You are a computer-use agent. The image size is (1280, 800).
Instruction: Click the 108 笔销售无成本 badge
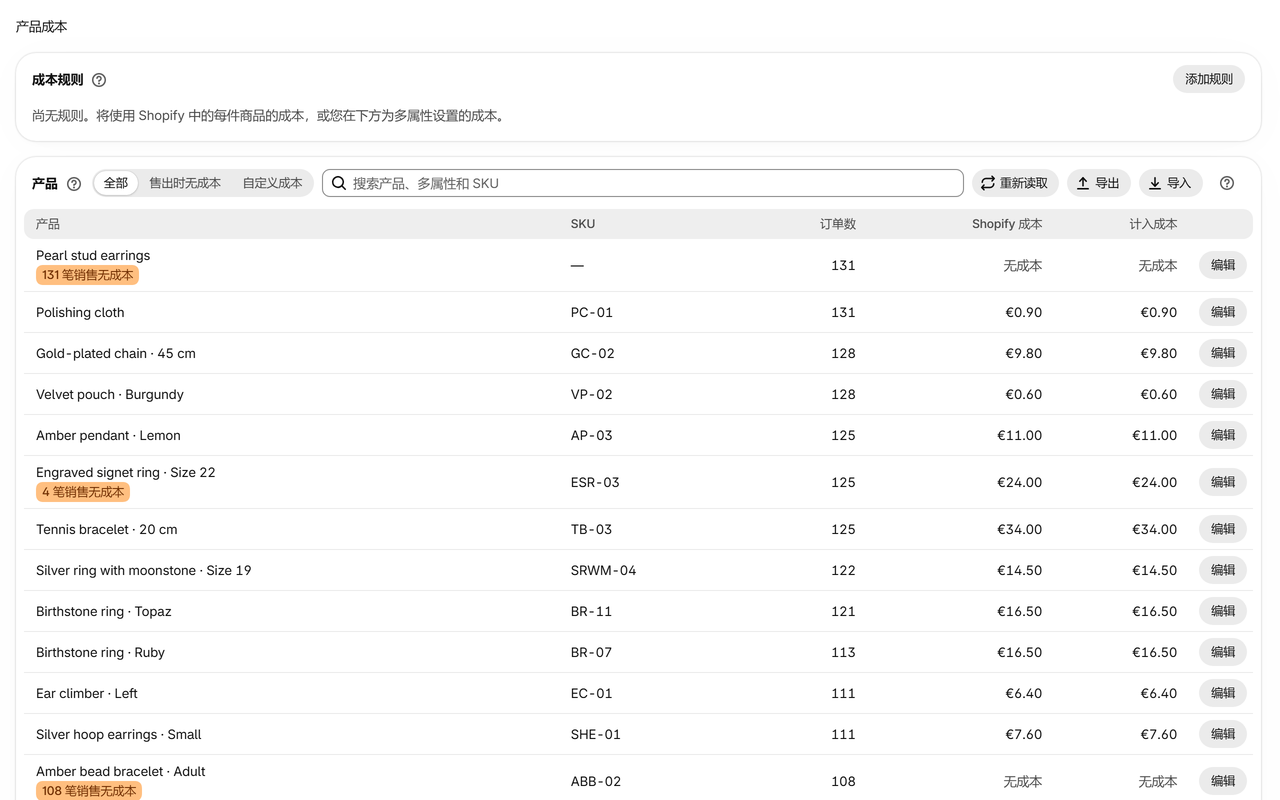click(89, 791)
